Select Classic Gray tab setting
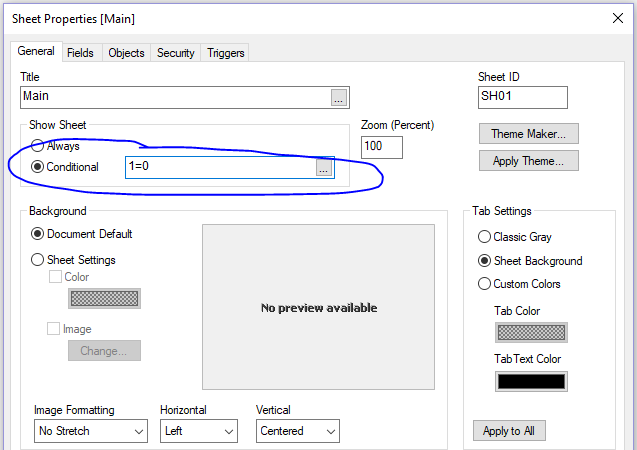The width and height of the screenshot is (637, 450). pyautogui.click(x=485, y=237)
